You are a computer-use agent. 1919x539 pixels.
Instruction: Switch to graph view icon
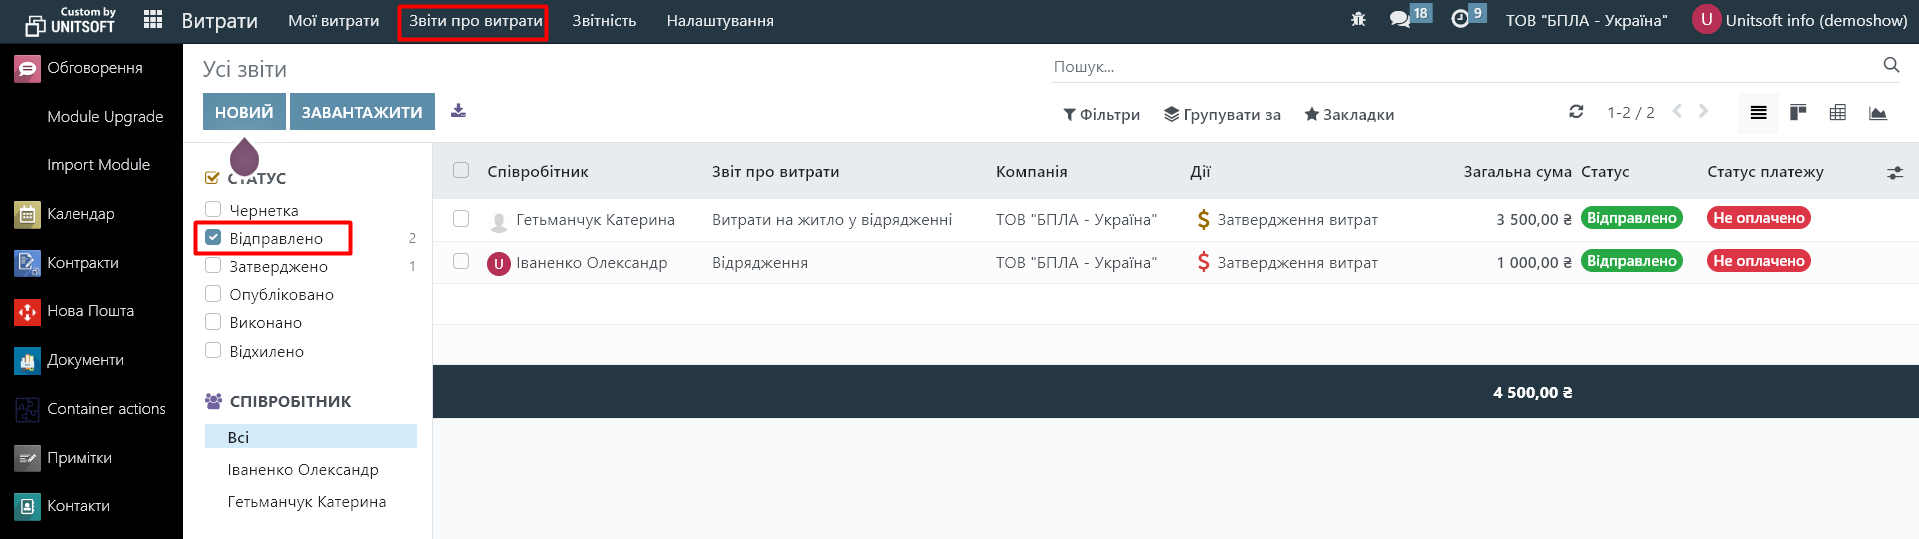pos(1878,113)
